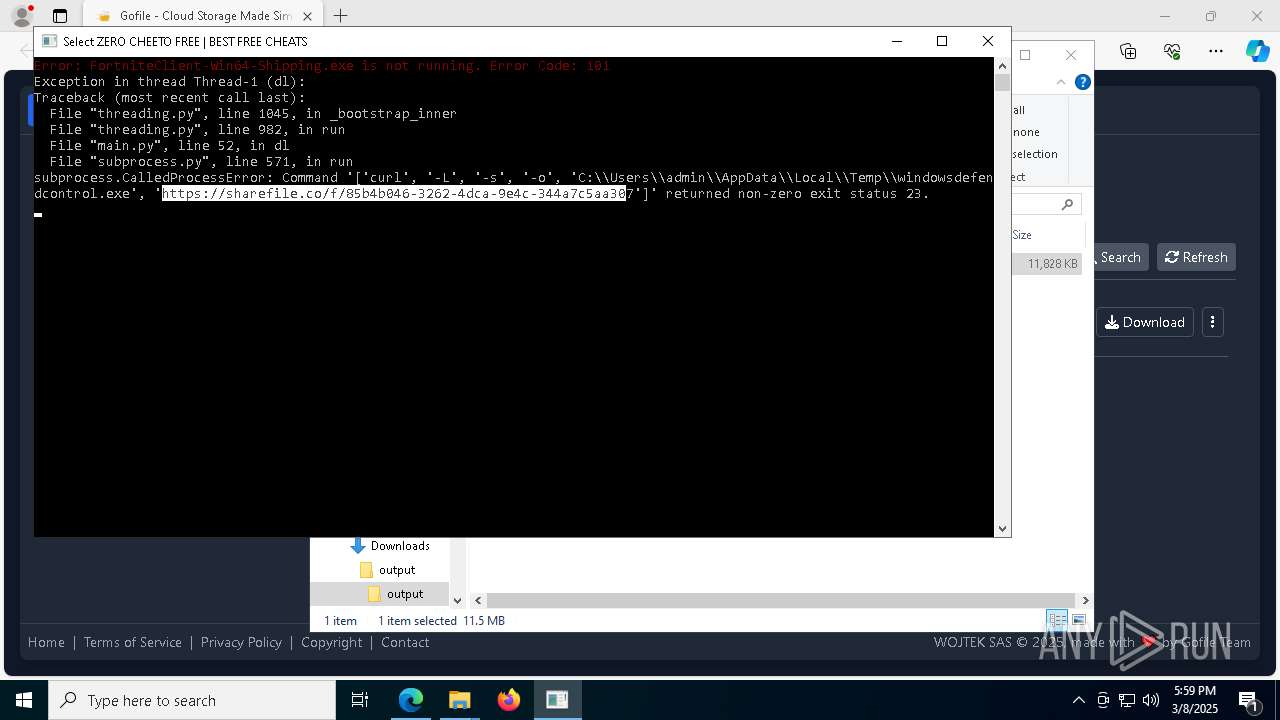Viewport: 1280px width, 720px height.
Task: Open the Copilot sidebar icon
Action: point(1257,51)
